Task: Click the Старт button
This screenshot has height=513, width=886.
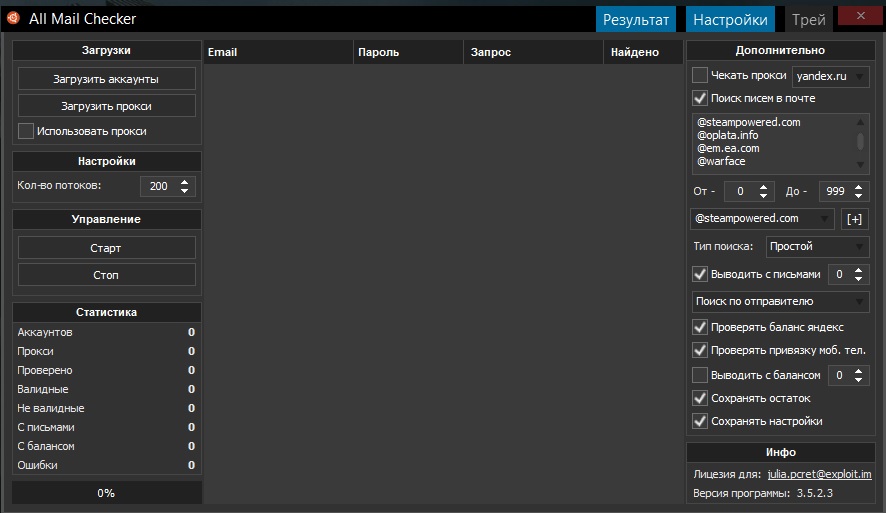Action: tap(106, 248)
